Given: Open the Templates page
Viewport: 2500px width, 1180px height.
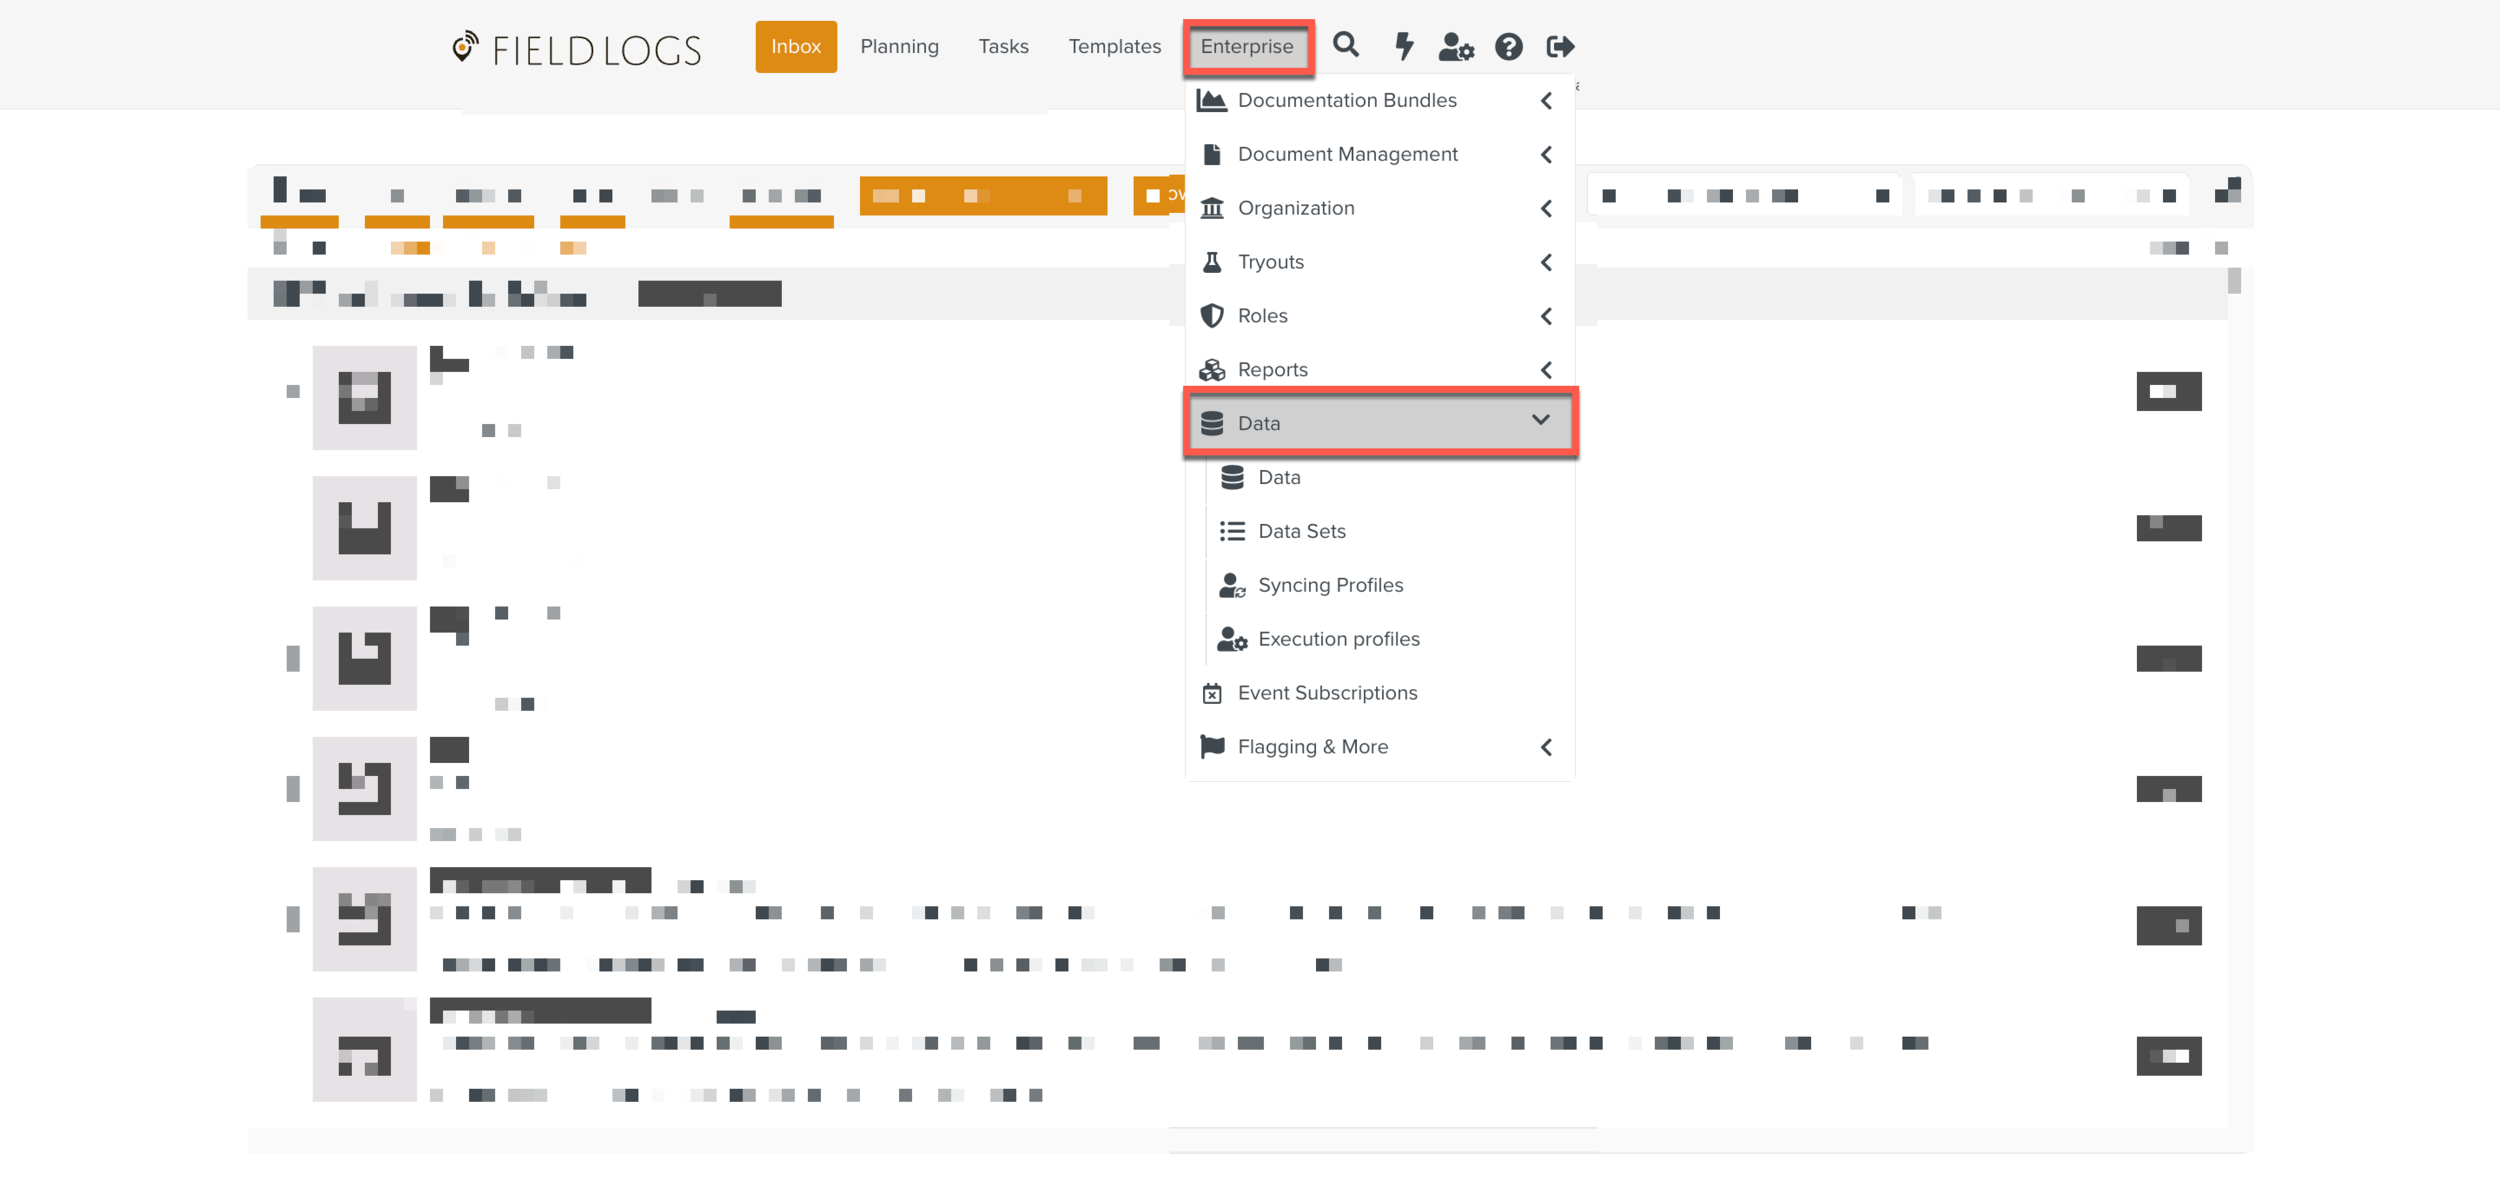Looking at the screenshot, I should tap(1114, 46).
